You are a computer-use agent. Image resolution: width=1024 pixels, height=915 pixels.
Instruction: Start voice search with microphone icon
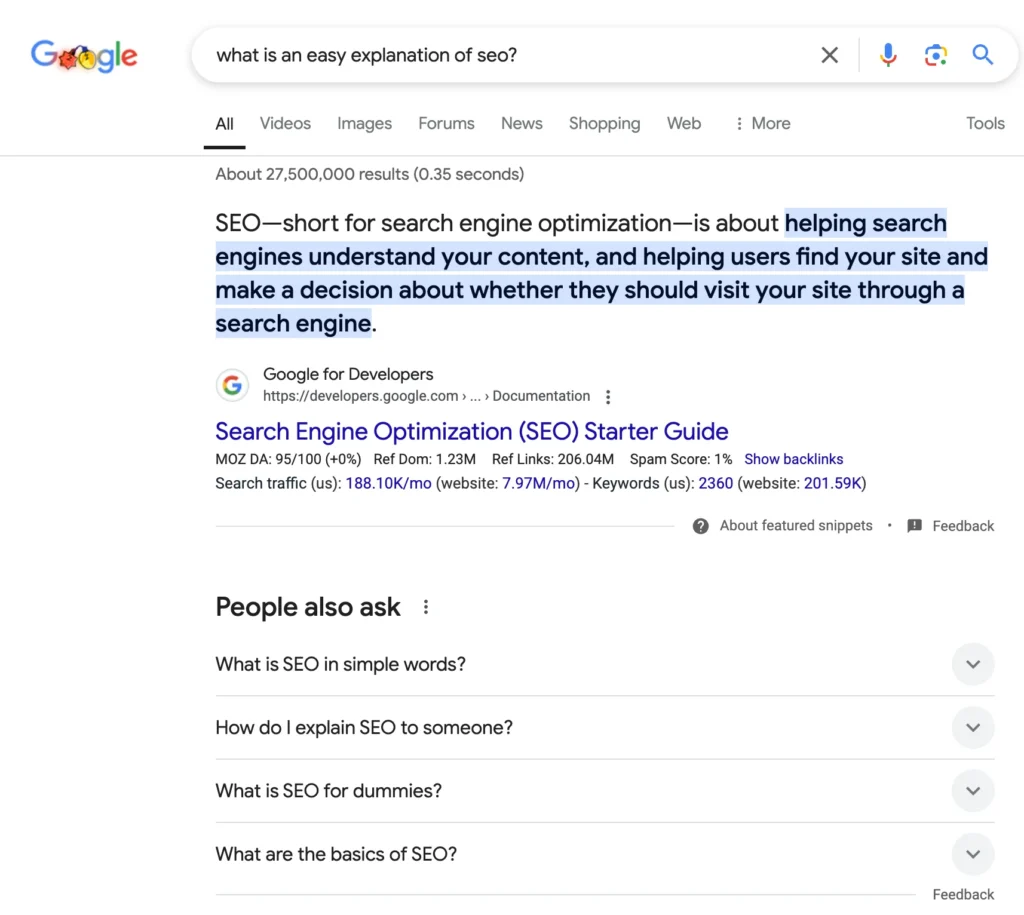(x=888, y=55)
